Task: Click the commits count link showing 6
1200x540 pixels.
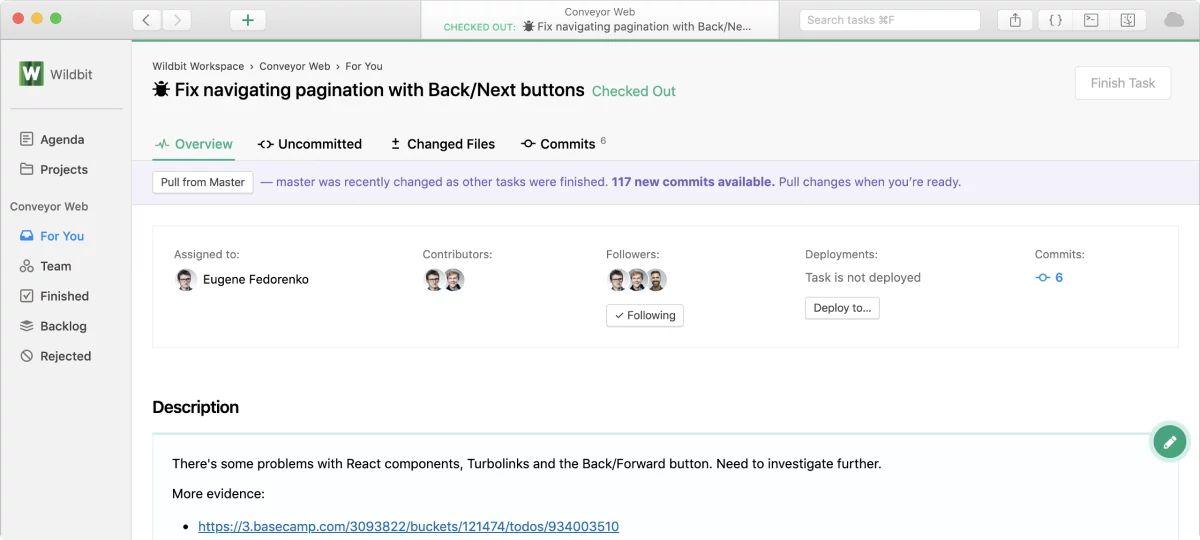Action: [x=1050, y=278]
